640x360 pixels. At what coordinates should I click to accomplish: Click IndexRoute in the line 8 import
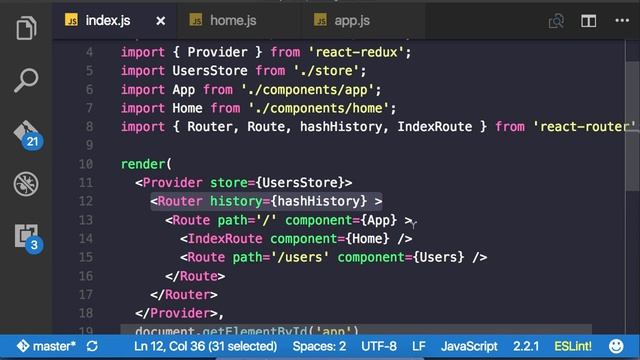click(435, 127)
